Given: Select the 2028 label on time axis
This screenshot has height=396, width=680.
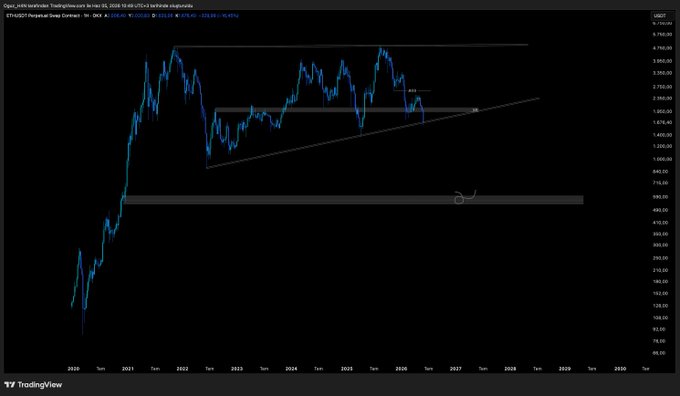Looking at the screenshot, I should pos(510,369).
